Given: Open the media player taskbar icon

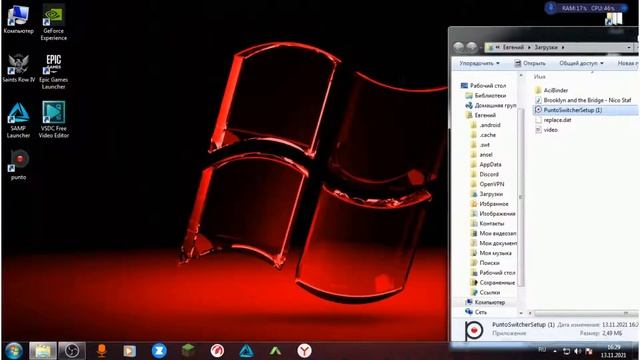Looking at the screenshot, I should pyautogui.click(x=130, y=351).
